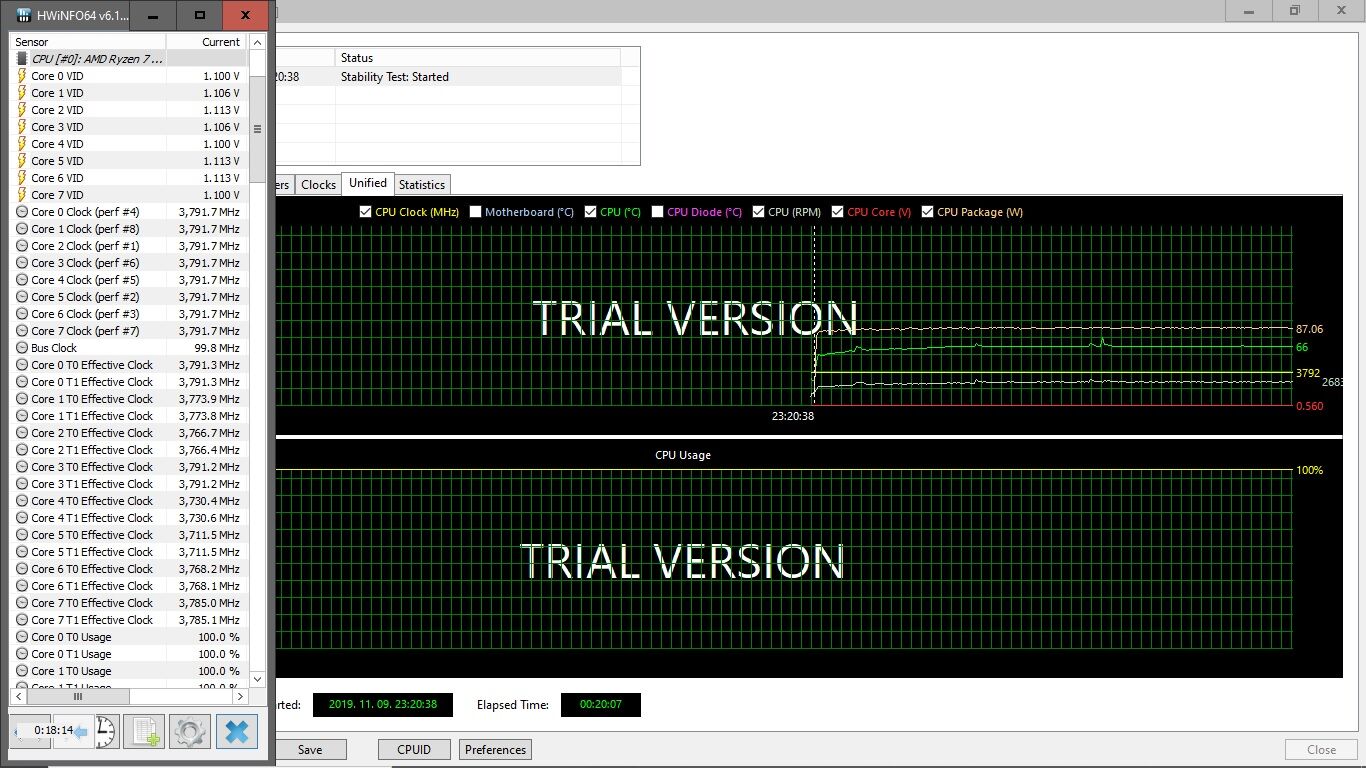The width and height of the screenshot is (1366, 768).
Task: Click the horizontal scrollbar thumb in the sensor list
Action: (78, 696)
